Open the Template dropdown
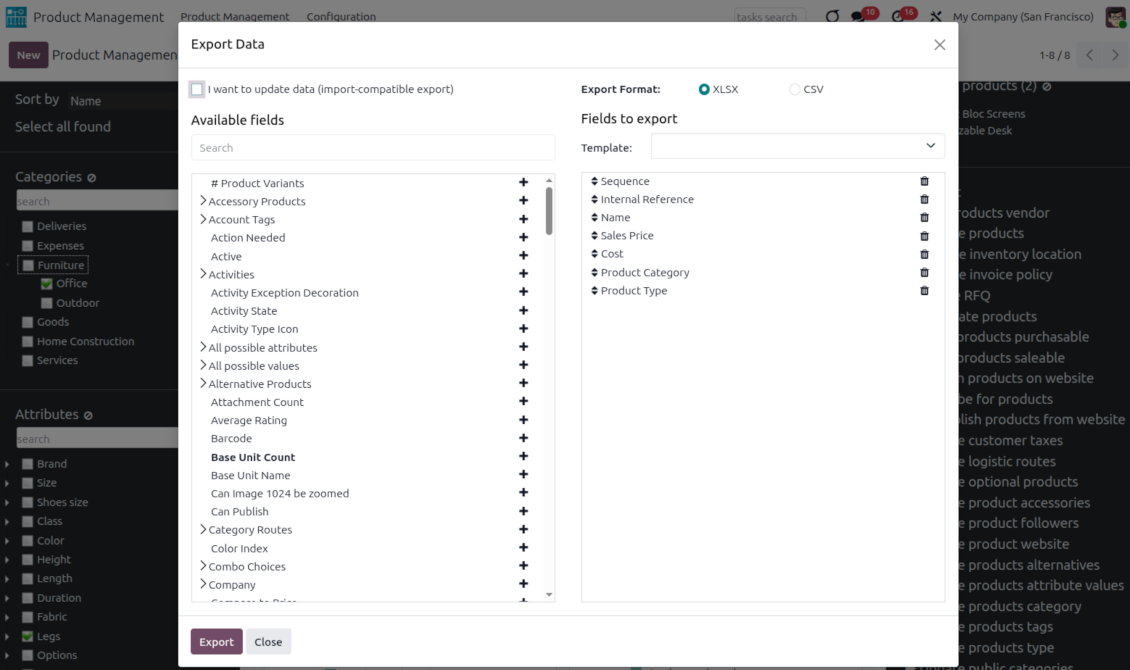The height and width of the screenshot is (670, 1130). [x=797, y=146]
